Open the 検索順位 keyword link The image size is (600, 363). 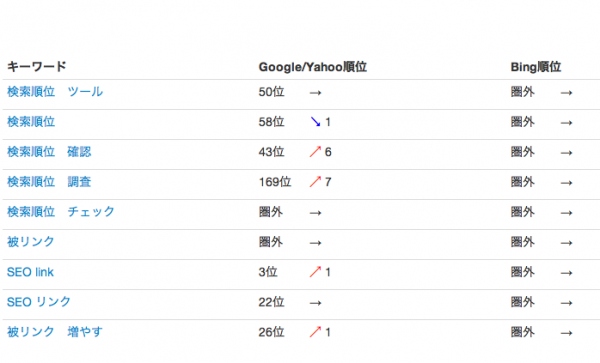point(31,122)
